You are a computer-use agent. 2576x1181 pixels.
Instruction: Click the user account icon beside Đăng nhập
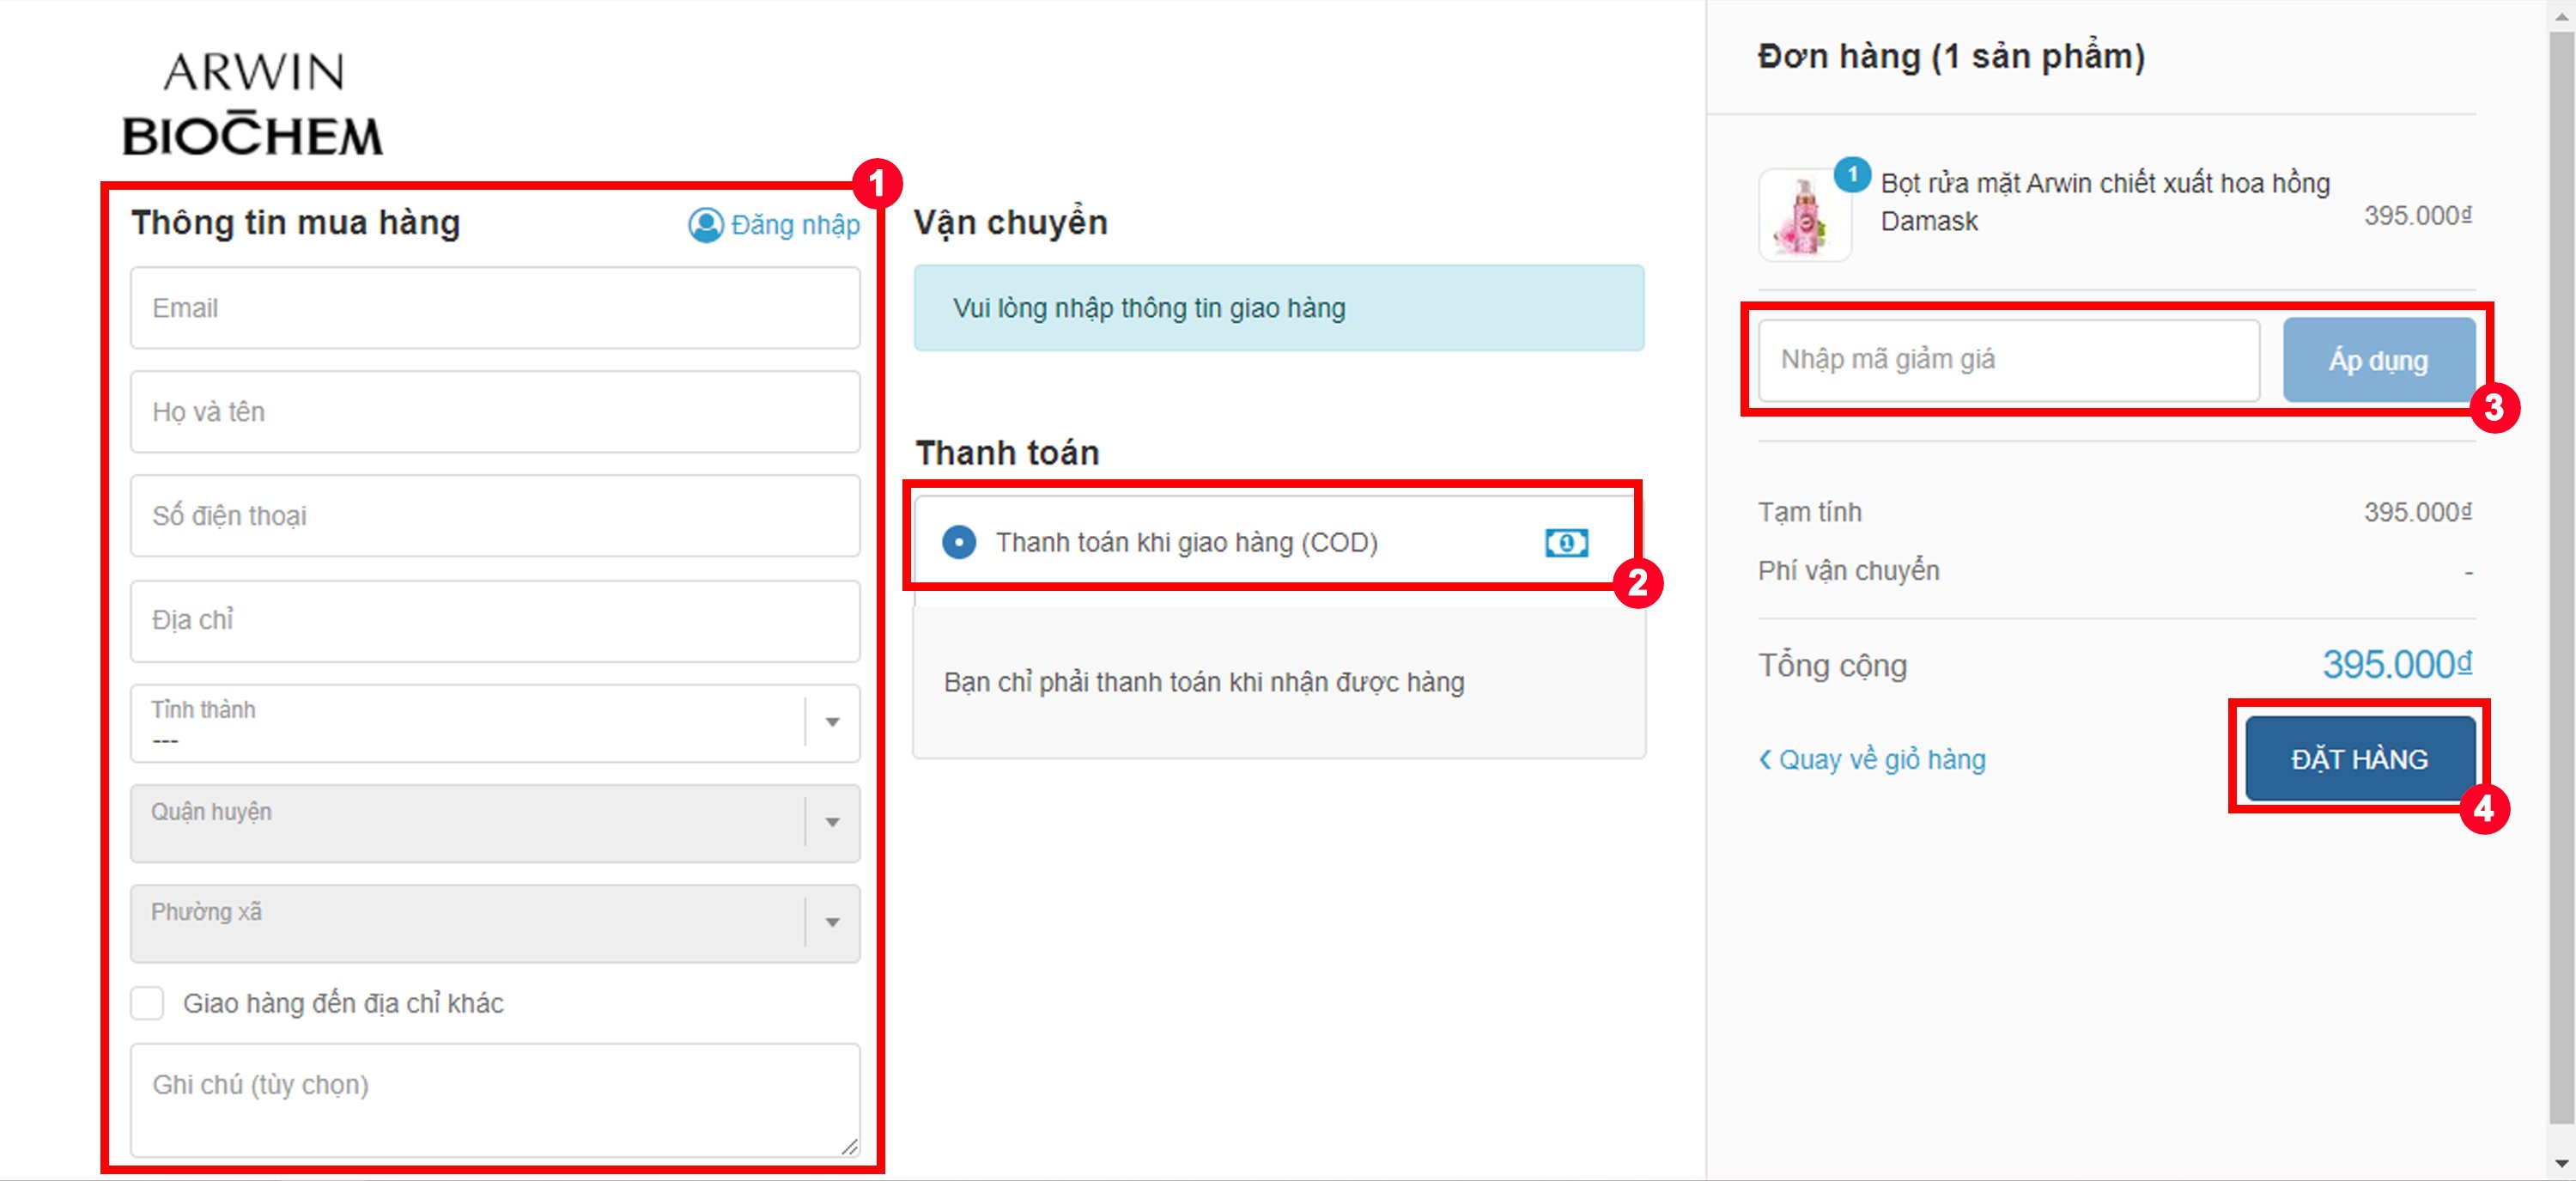click(705, 225)
